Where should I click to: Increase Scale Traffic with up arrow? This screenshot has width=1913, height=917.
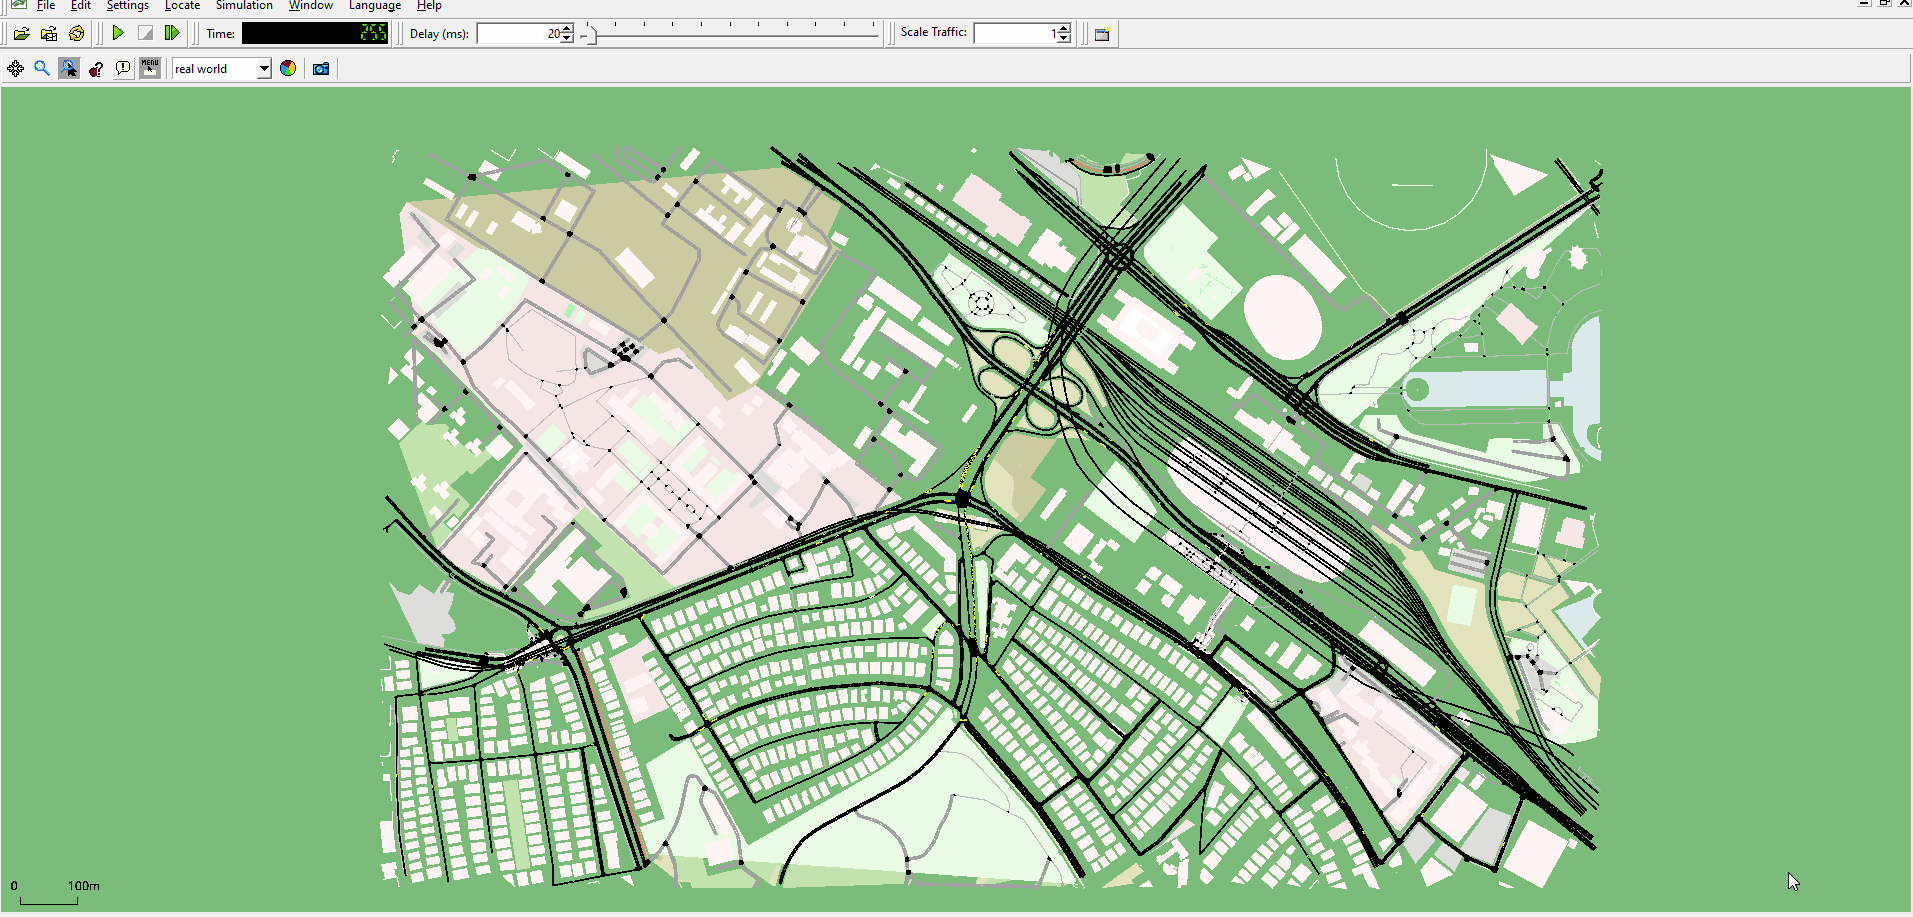point(1064,28)
